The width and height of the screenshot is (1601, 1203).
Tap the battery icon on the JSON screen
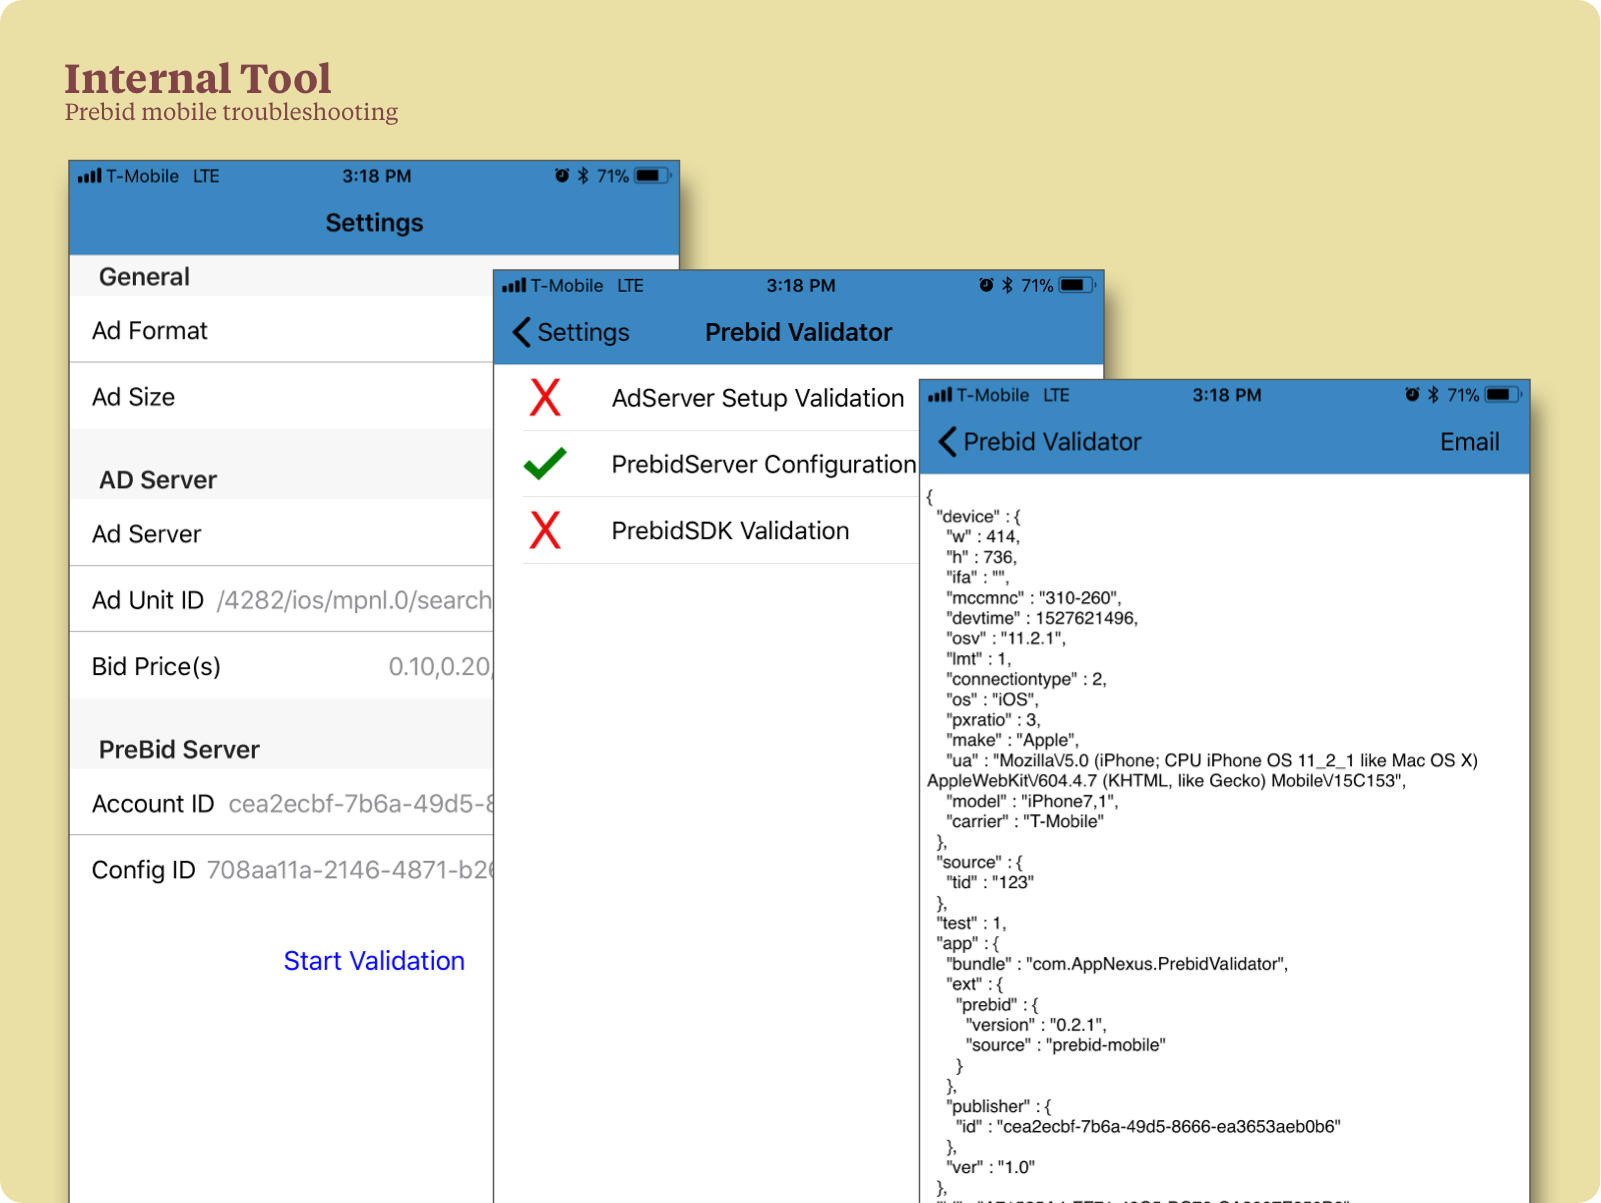point(1504,395)
